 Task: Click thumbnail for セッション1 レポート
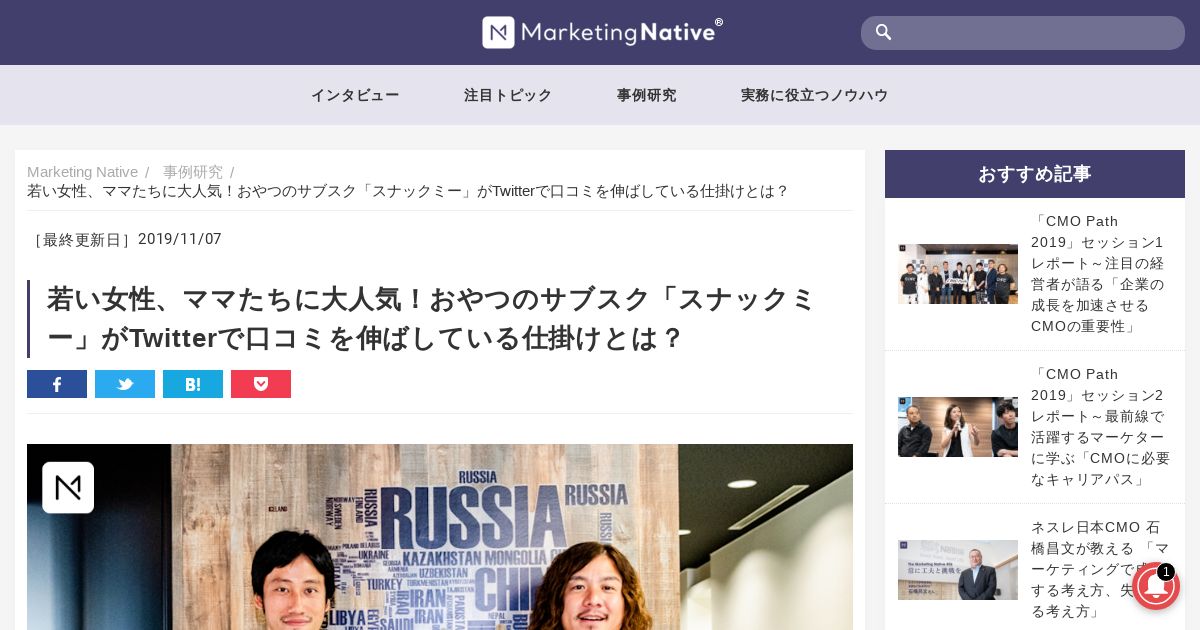coord(958,274)
